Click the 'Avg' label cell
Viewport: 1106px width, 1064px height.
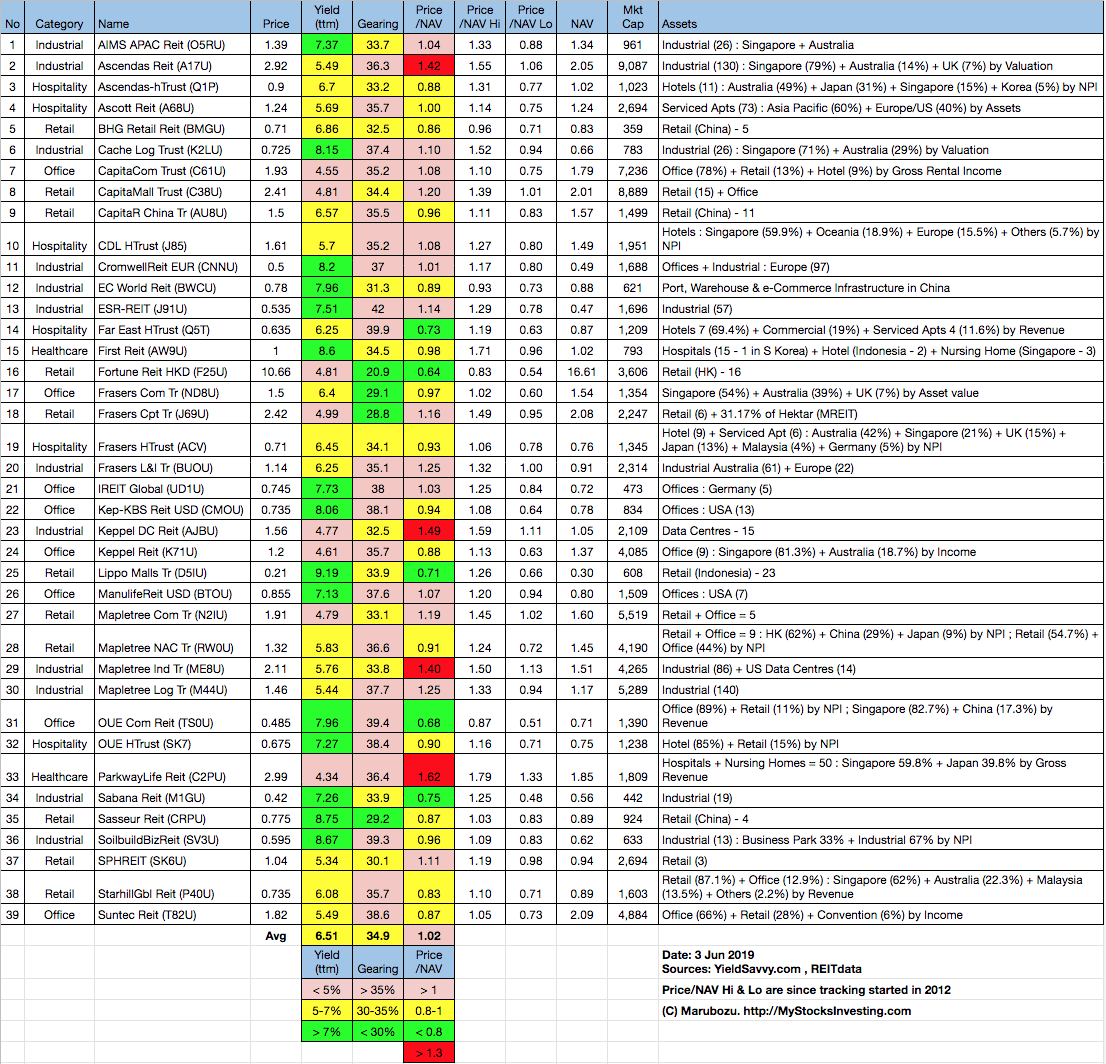276,936
